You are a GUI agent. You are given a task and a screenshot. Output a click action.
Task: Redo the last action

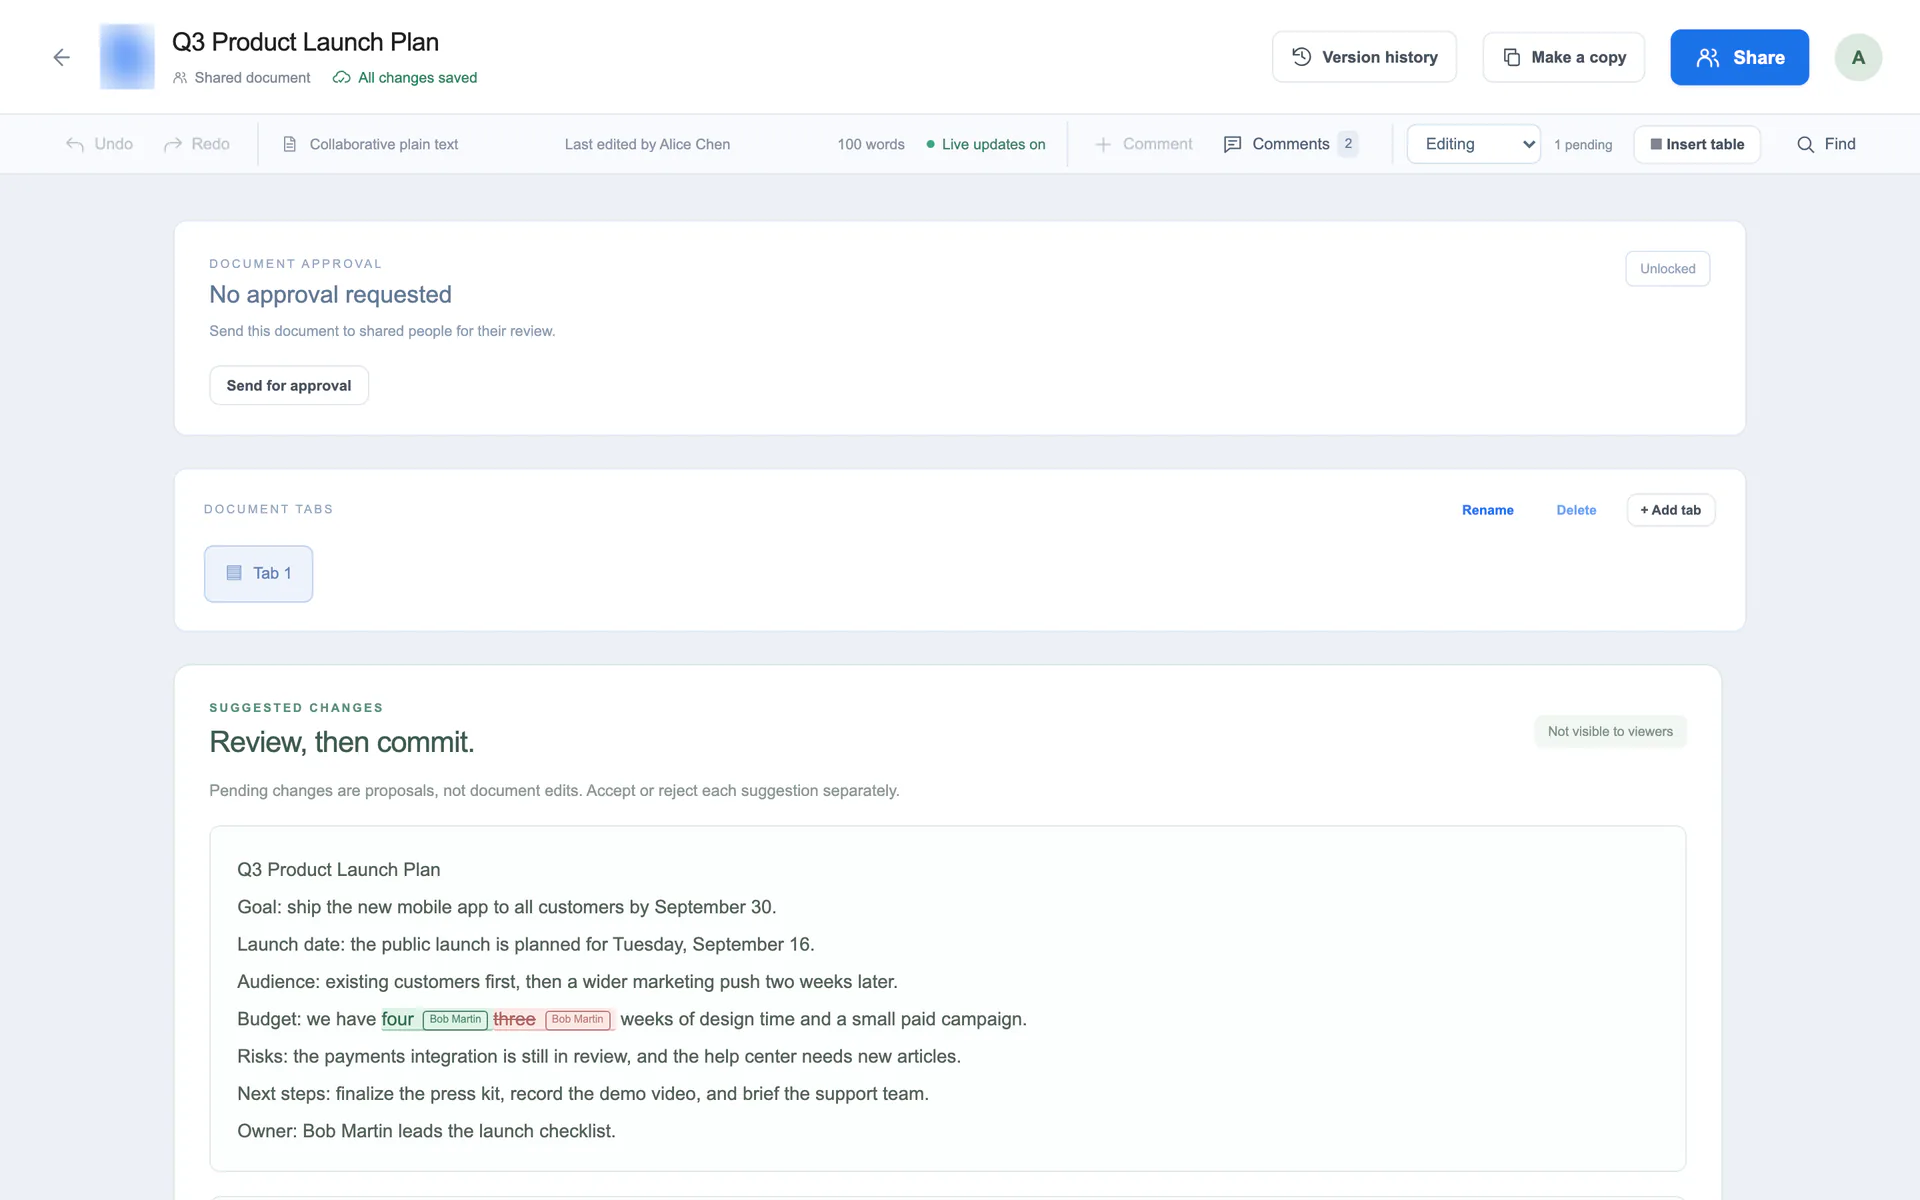pyautogui.click(x=196, y=144)
